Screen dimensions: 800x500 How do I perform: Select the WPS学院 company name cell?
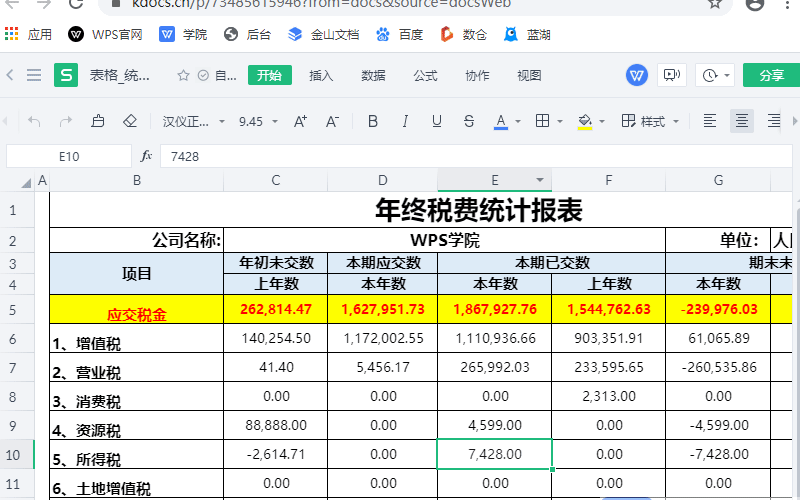(444, 240)
